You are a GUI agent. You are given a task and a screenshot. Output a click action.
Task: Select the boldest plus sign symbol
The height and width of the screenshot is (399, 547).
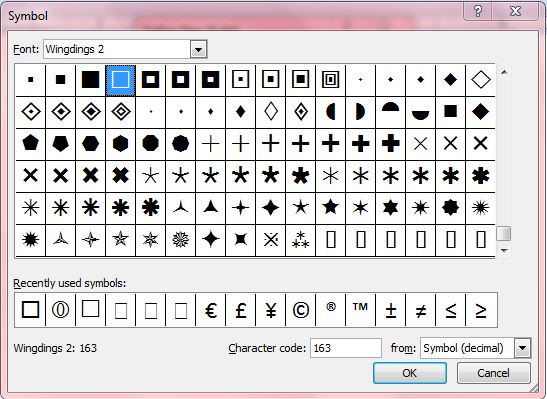(390, 144)
